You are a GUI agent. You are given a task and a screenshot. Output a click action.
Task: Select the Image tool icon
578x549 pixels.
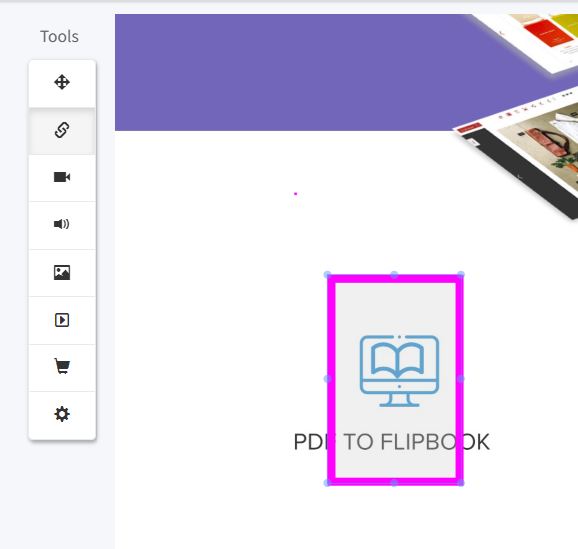[x=62, y=272]
